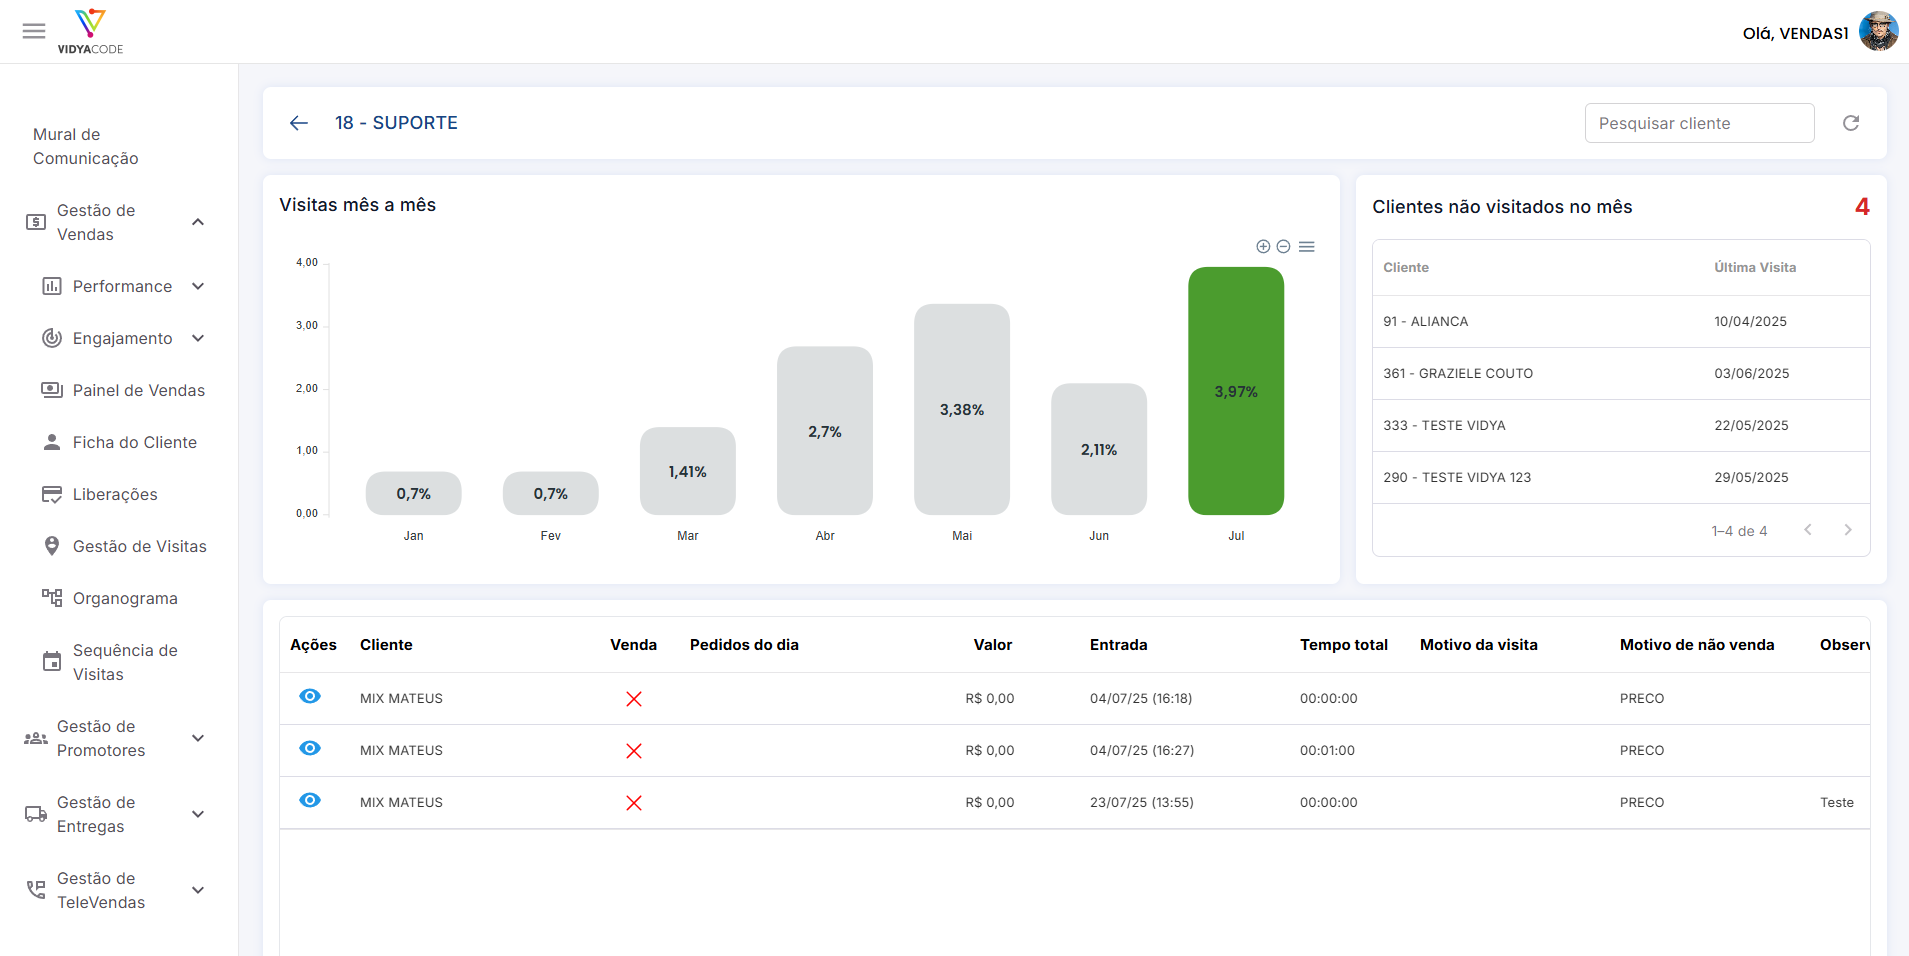This screenshot has width=1909, height=956.
Task: Focus the Pesquisar cliente search field
Action: pyautogui.click(x=1699, y=123)
